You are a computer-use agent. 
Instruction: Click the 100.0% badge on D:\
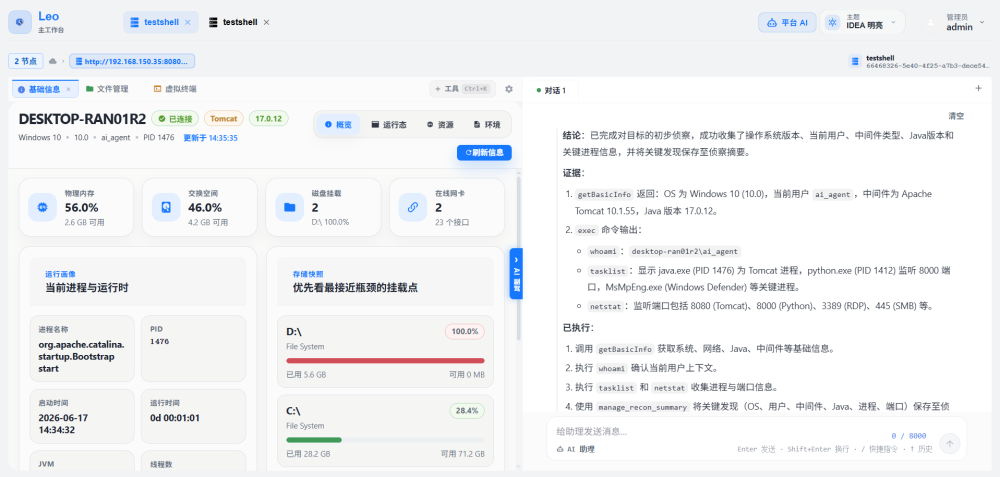pyautogui.click(x=465, y=332)
